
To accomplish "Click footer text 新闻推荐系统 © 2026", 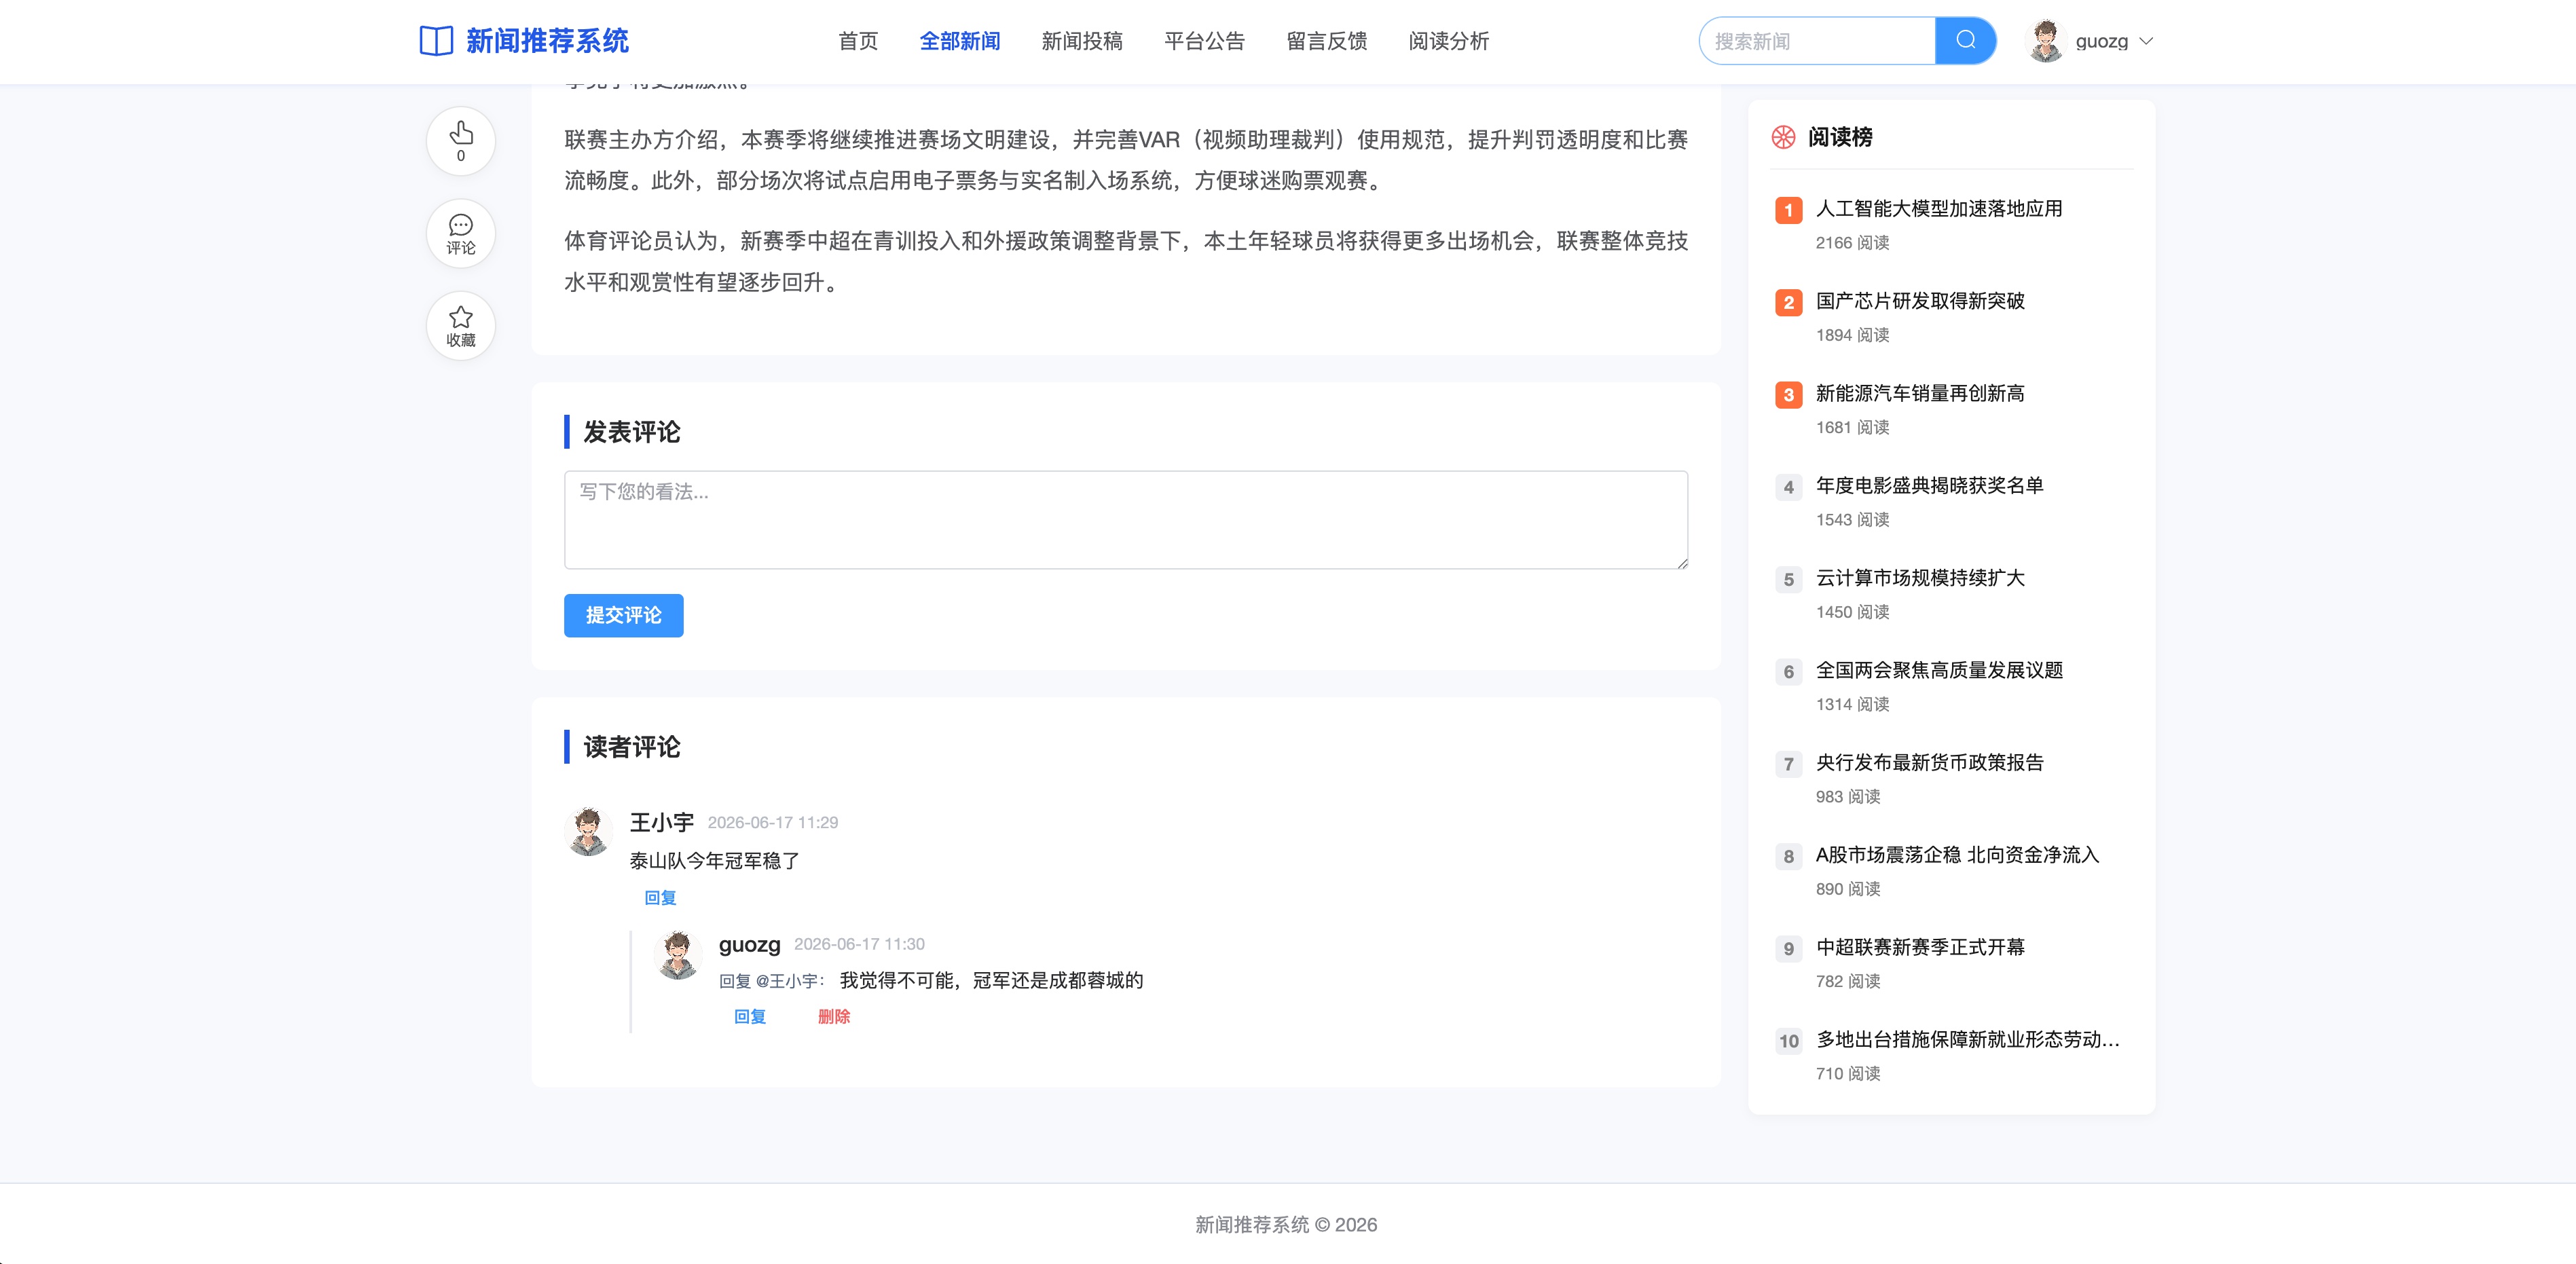I will click(1286, 1225).
